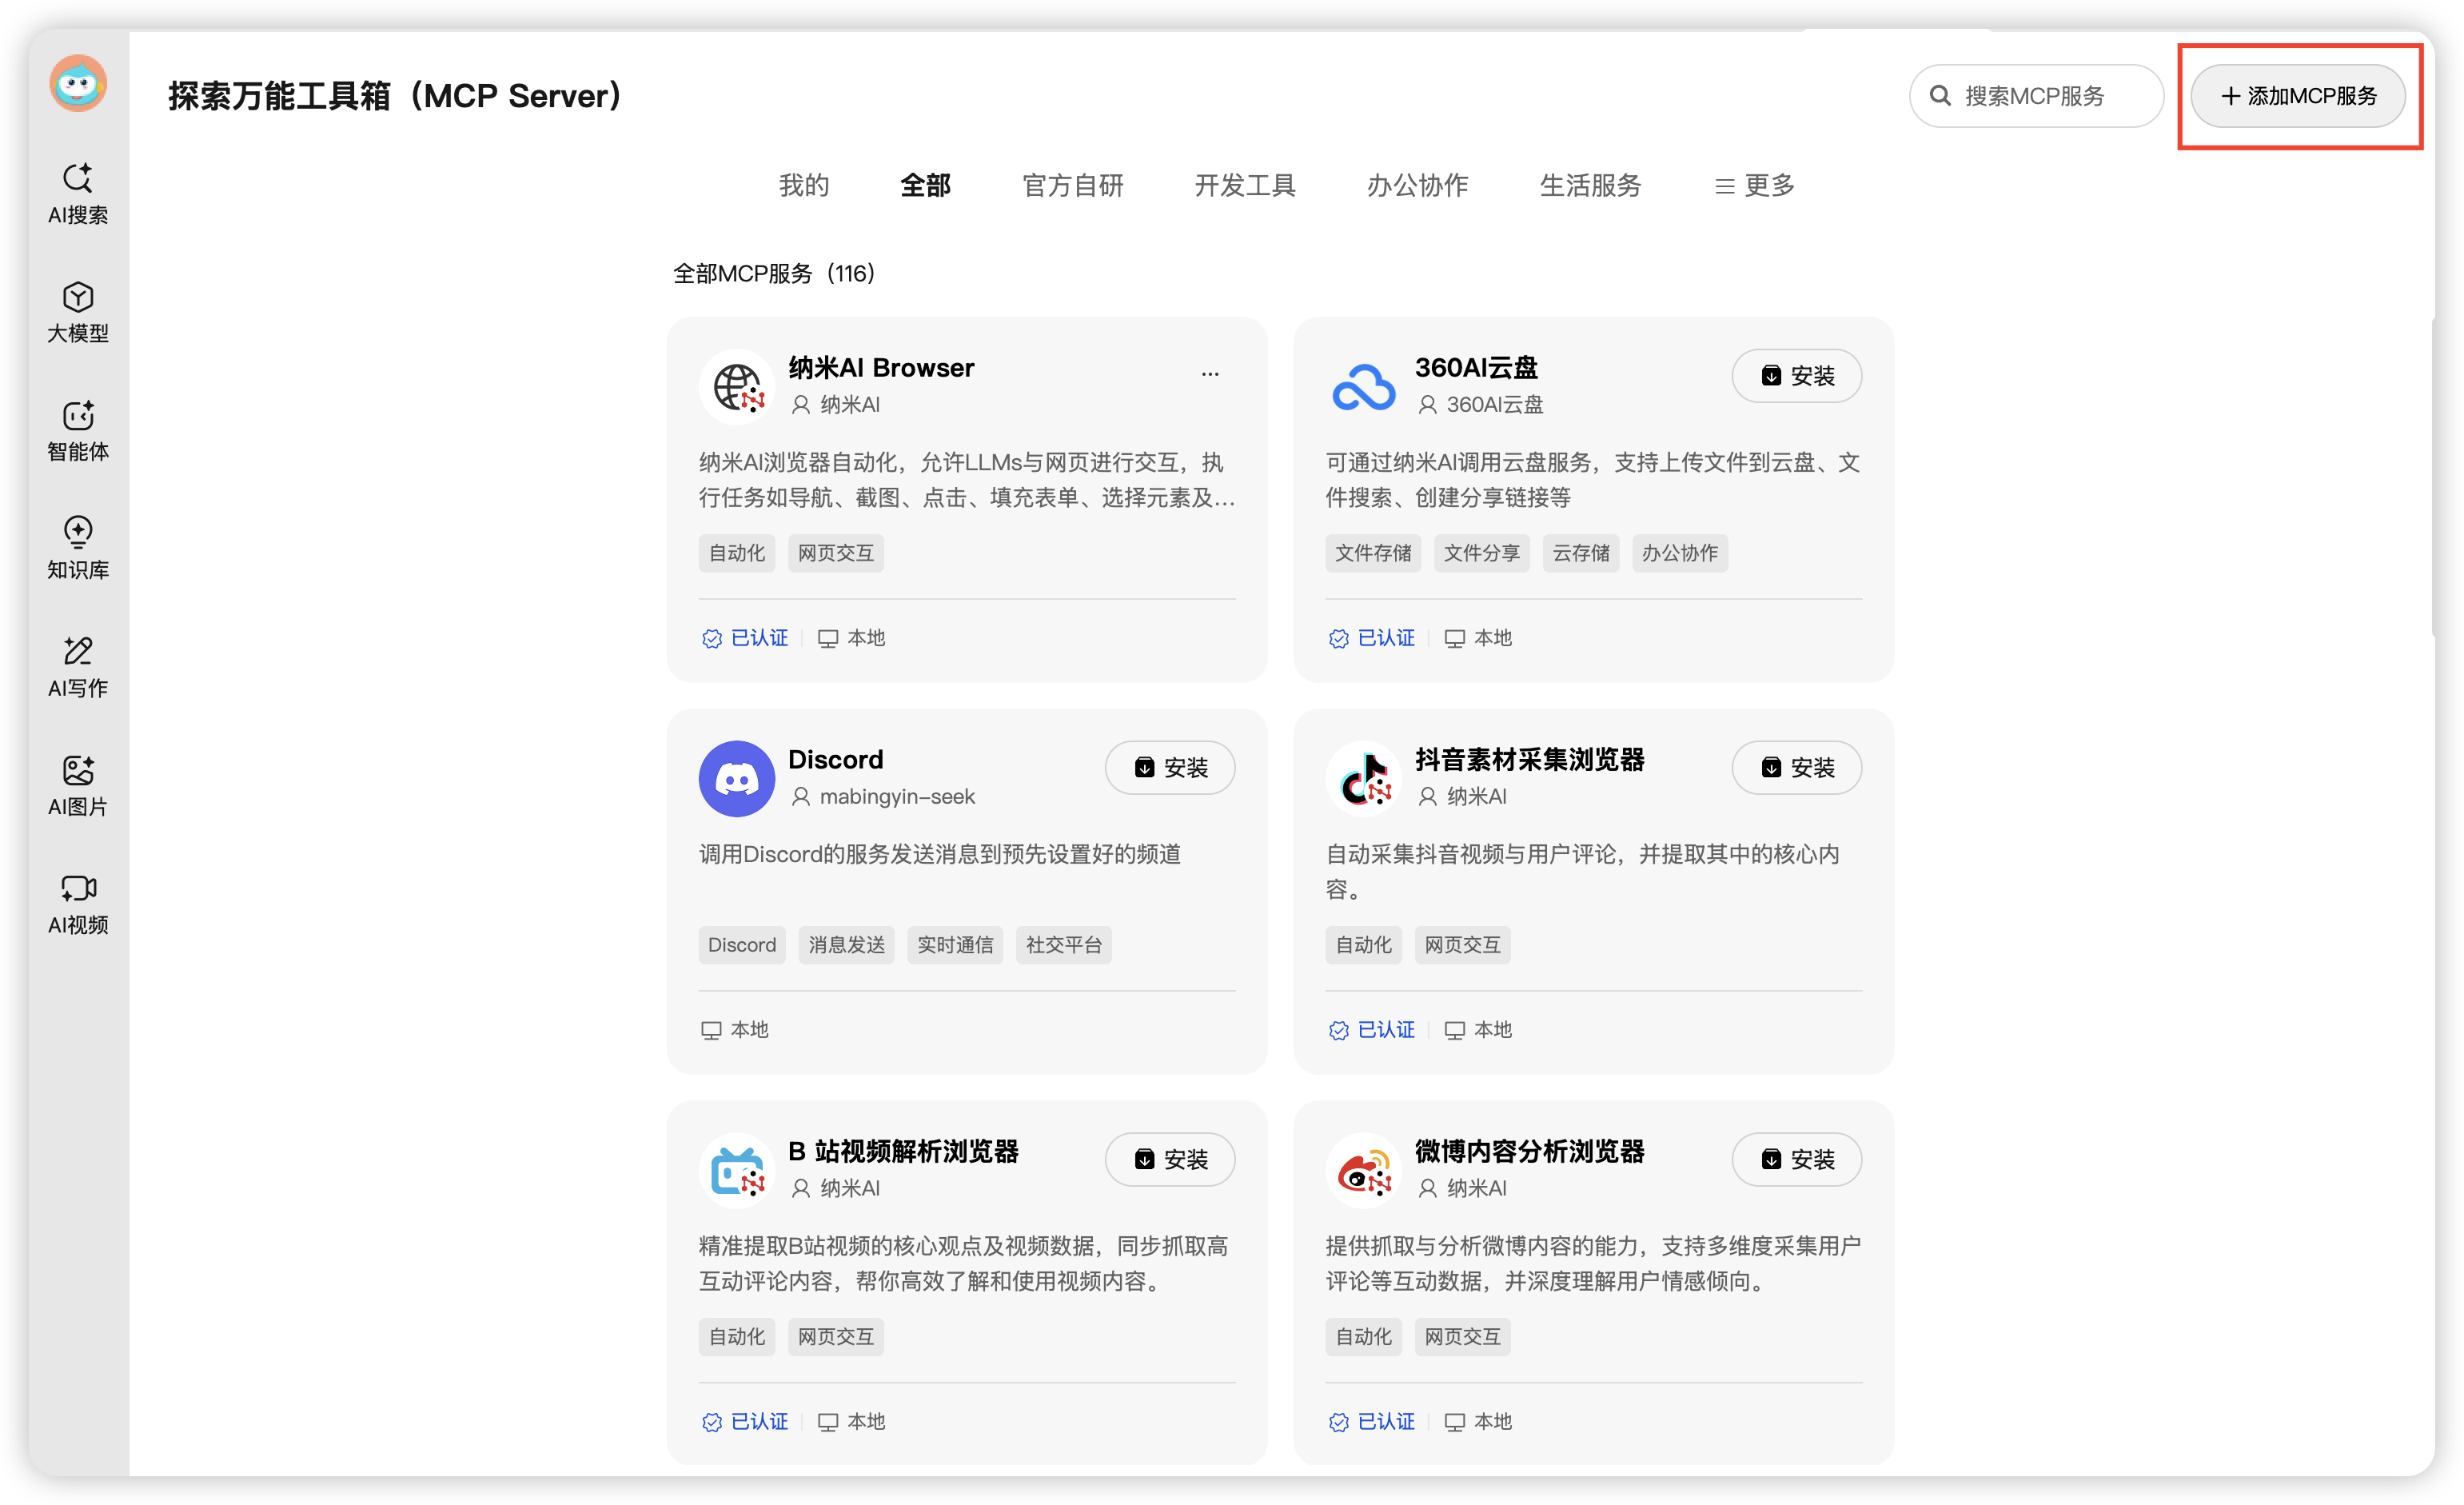Click the 办公协作 tag on 360AI云盘 card
The image size is (2464, 1505).
tap(1679, 553)
